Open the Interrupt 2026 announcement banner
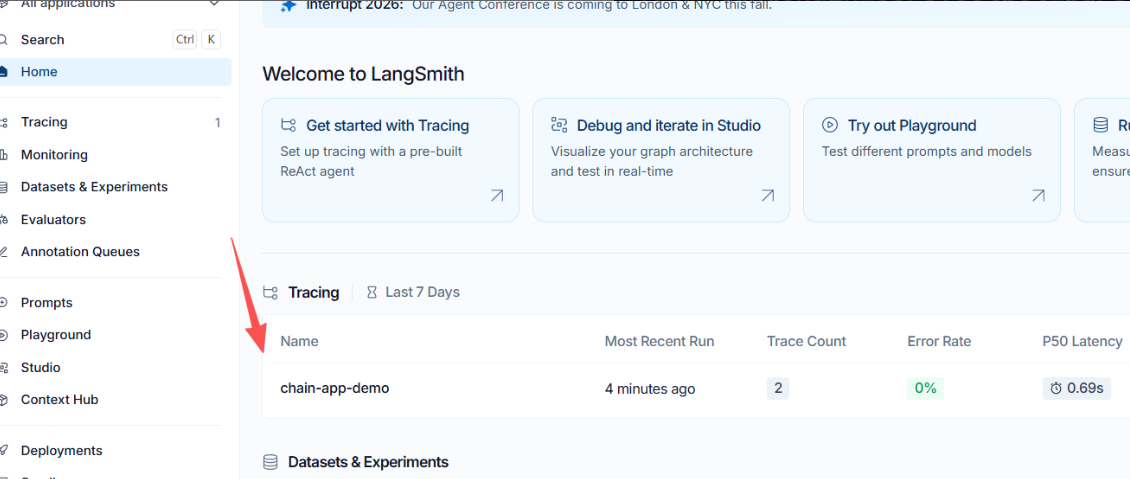Viewport: 1130px width, 479px height. point(696,14)
